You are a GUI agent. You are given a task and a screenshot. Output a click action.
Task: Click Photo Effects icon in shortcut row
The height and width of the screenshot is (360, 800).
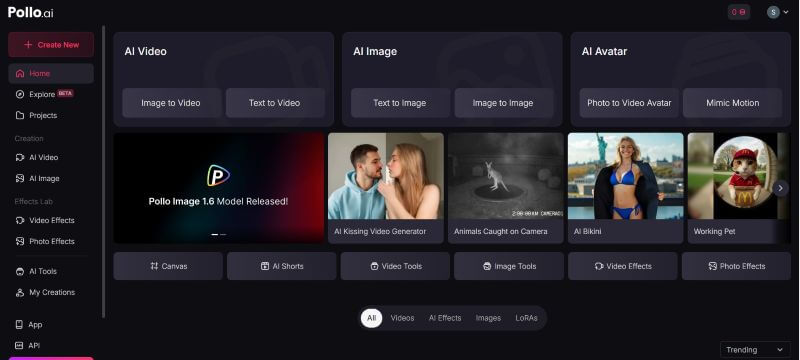pos(713,266)
